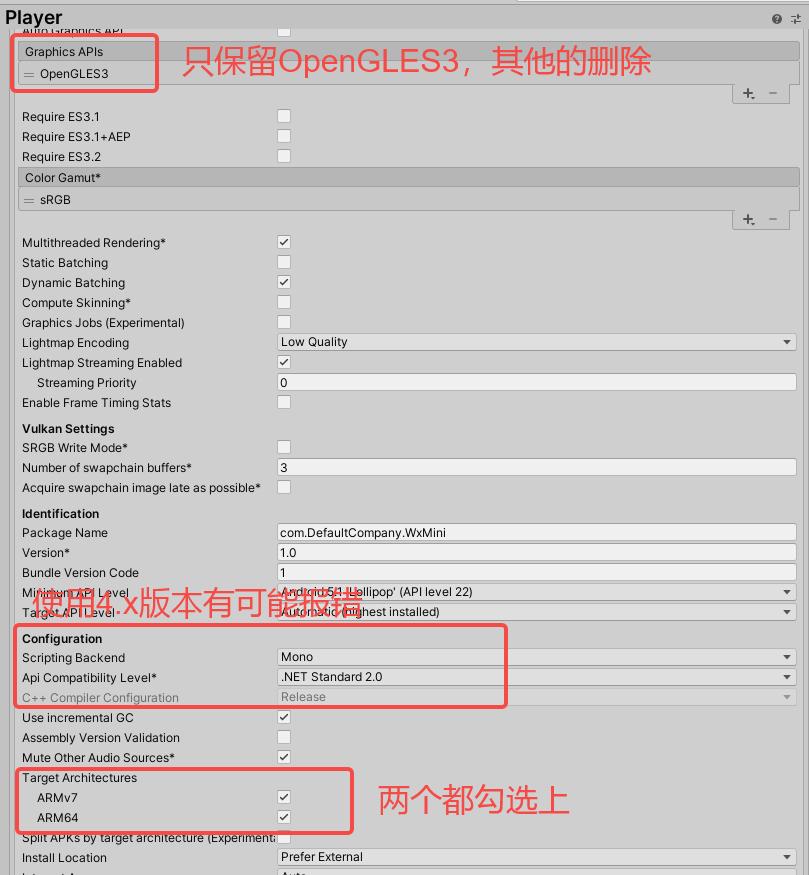Click the Color Gamut list header
Screen dimensions: 809x875
point(408,178)
